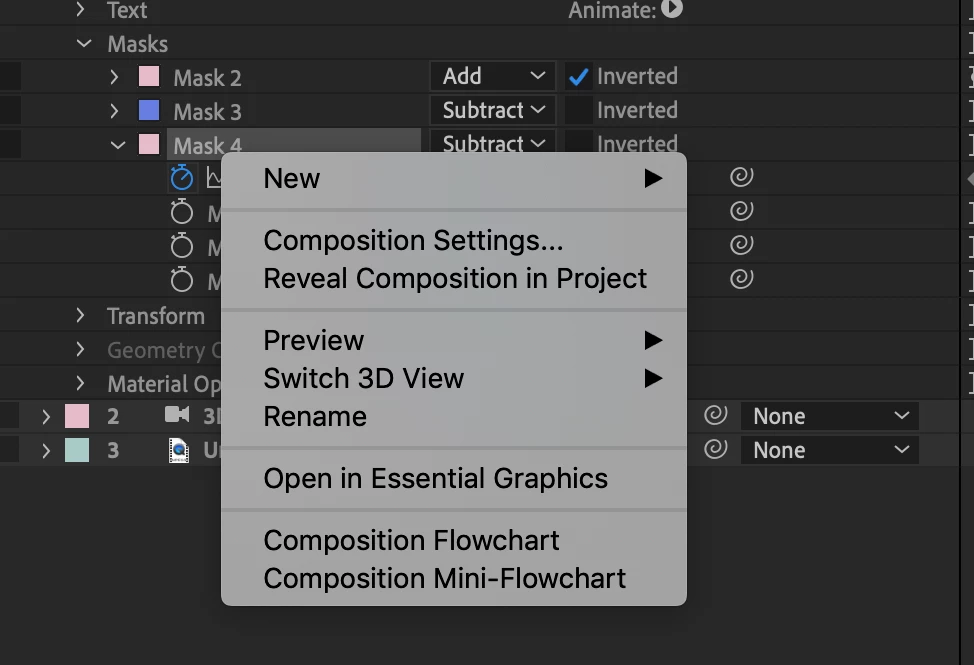The width and height of the screenshot is (974, 665).
Task: Enable the Inverted checkbox for Mask 4
Action: pos(578,143)
